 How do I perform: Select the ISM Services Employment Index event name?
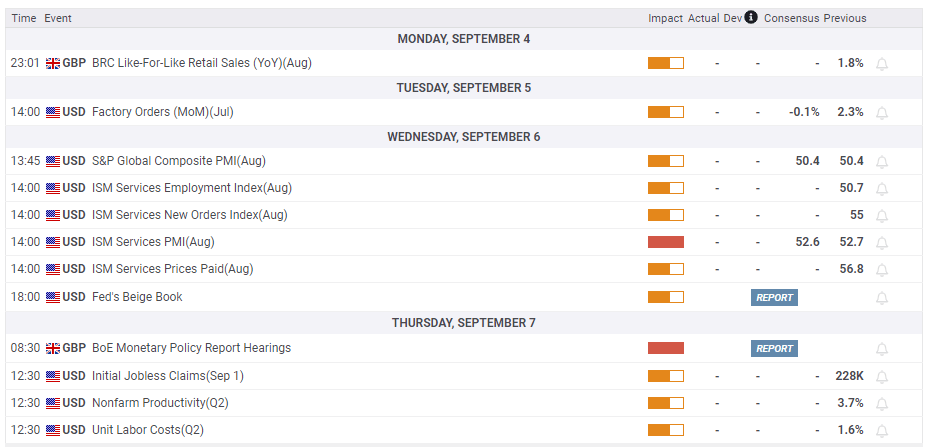(x=191, y=188)
